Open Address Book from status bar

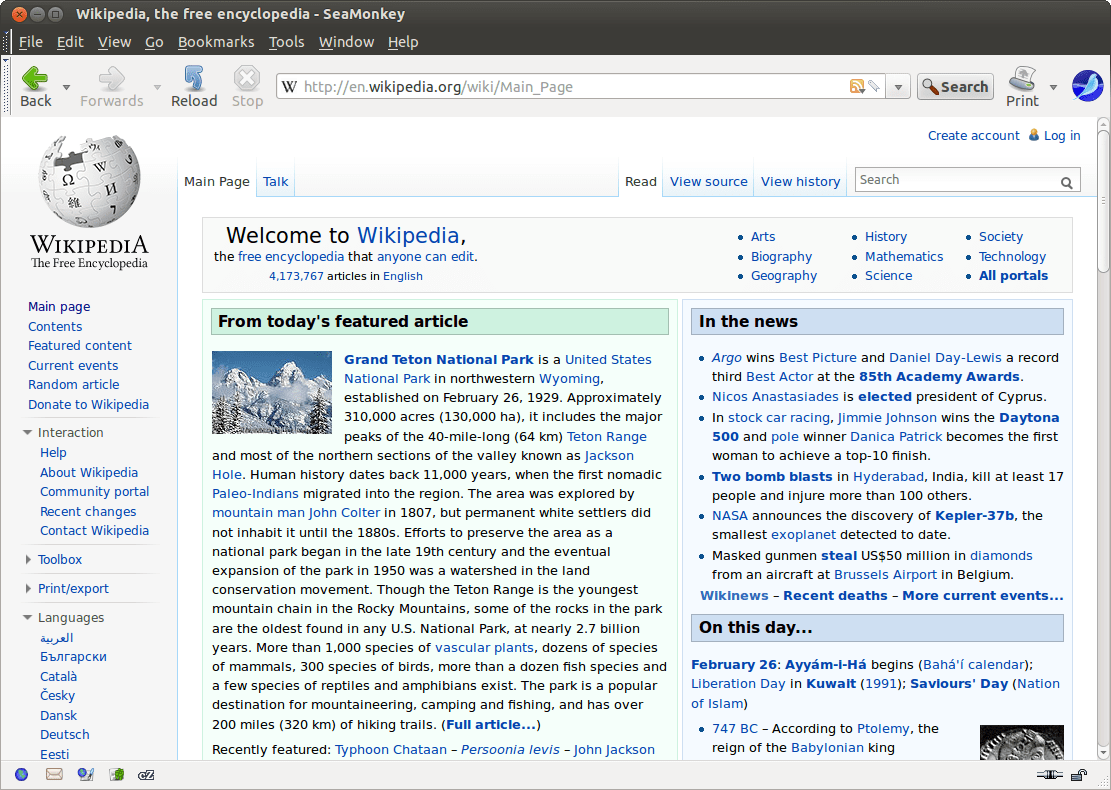coord(116,774)
